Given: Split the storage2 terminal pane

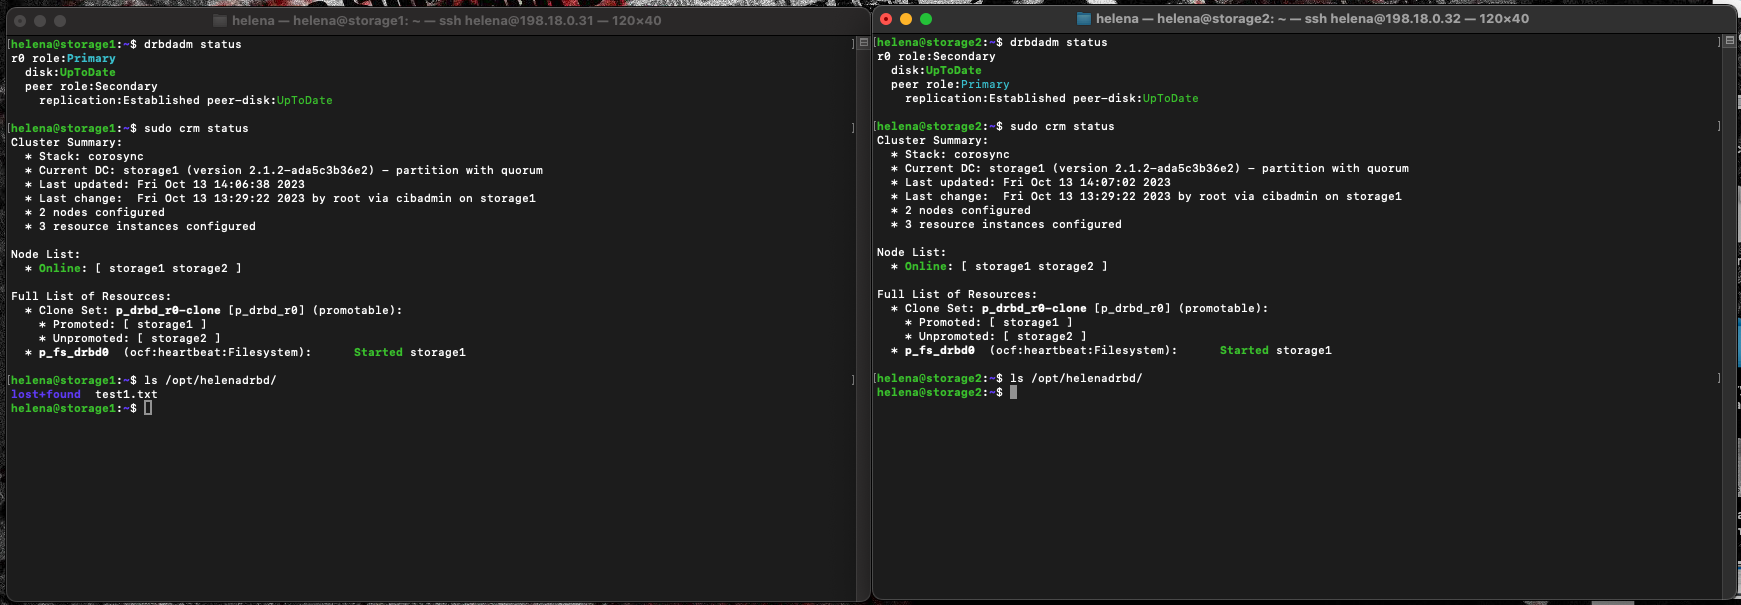Looking at the screenshot, I should coord(1730,41).
